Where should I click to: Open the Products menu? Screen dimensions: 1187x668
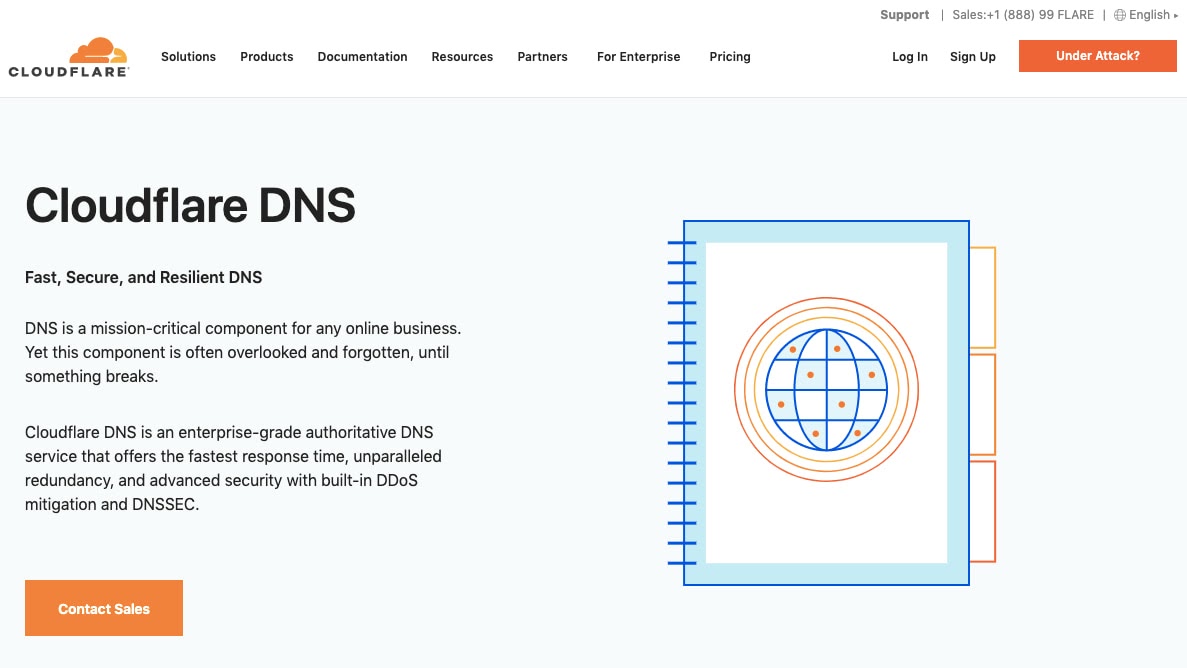pyautogui.click(x=266, y=56)
